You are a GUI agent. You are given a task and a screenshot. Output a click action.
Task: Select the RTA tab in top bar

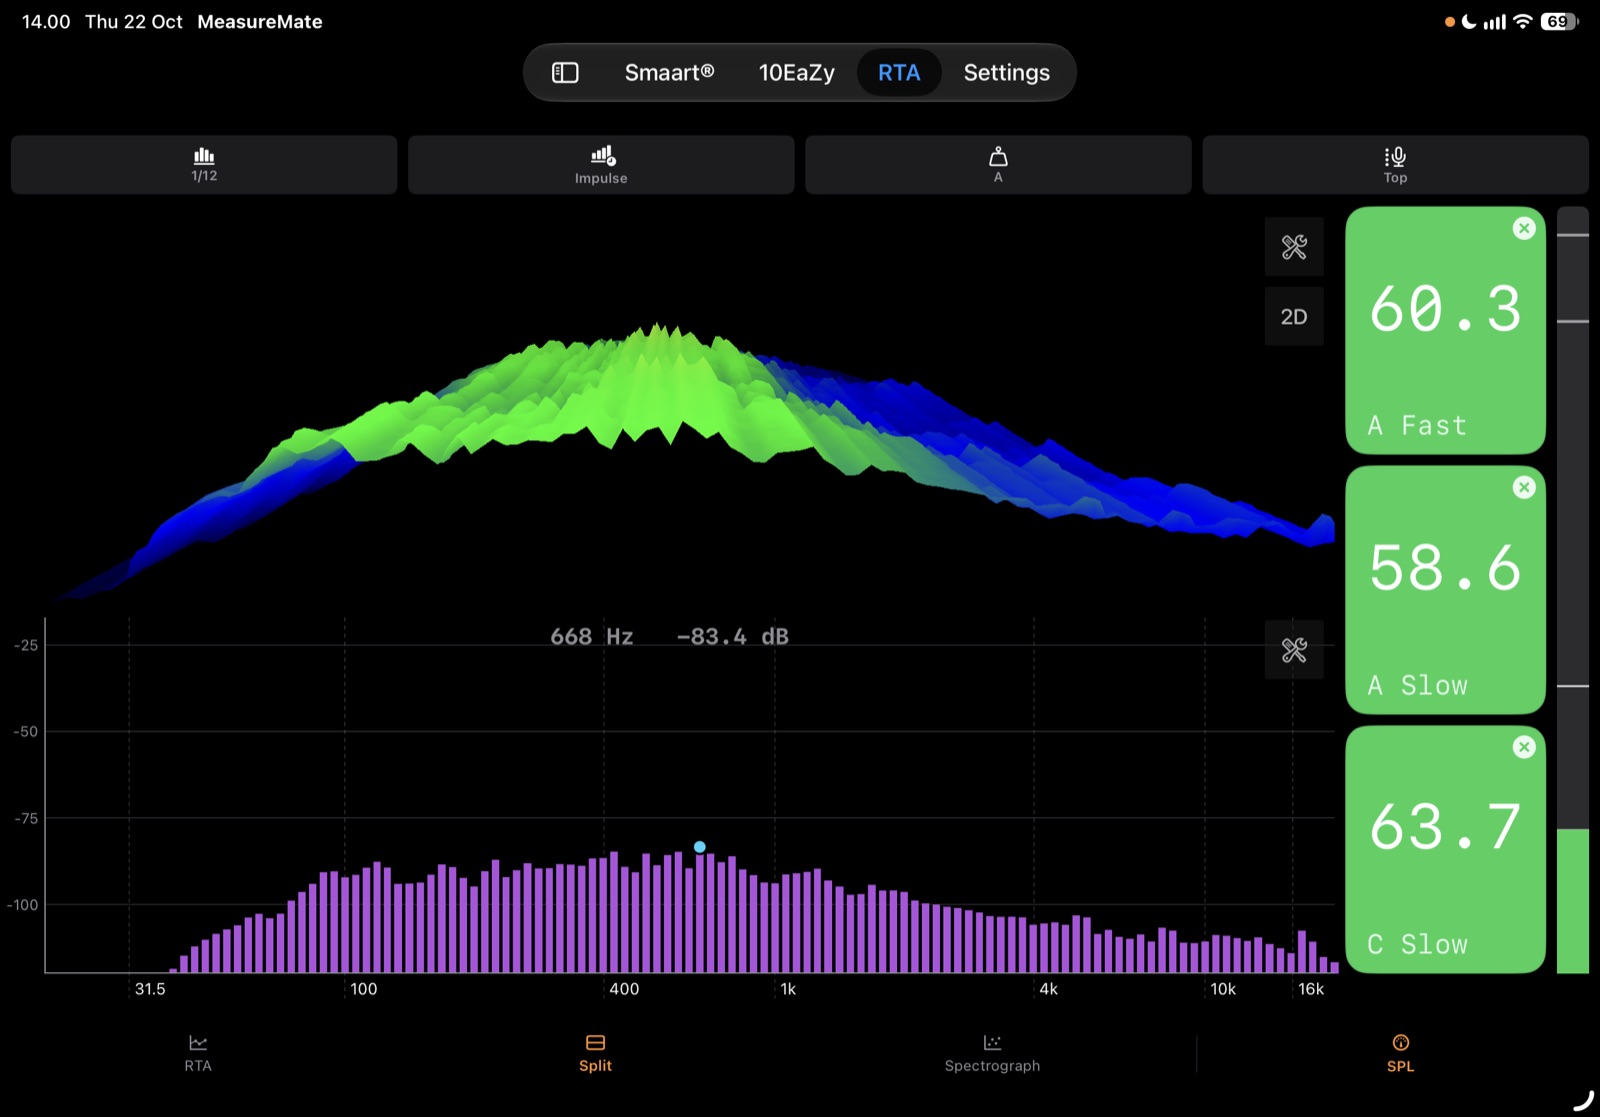899,73
